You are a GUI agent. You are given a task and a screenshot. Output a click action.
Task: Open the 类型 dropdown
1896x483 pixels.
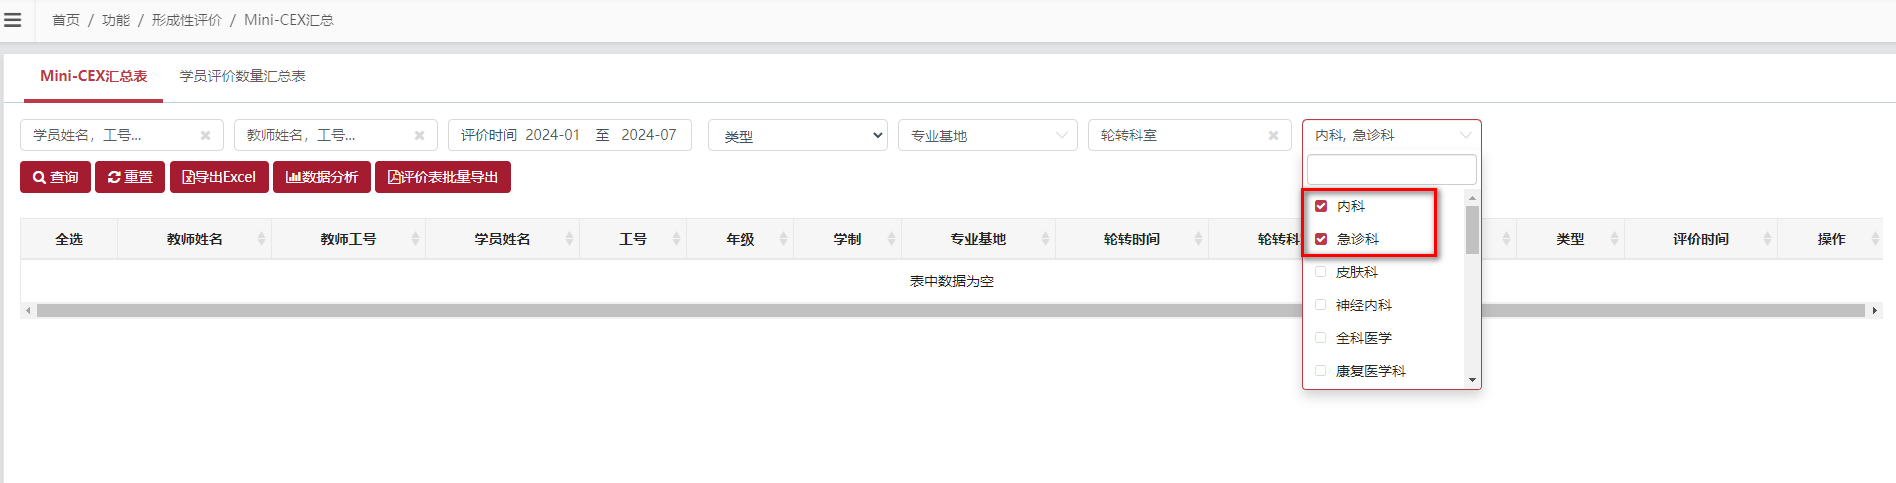798,135
